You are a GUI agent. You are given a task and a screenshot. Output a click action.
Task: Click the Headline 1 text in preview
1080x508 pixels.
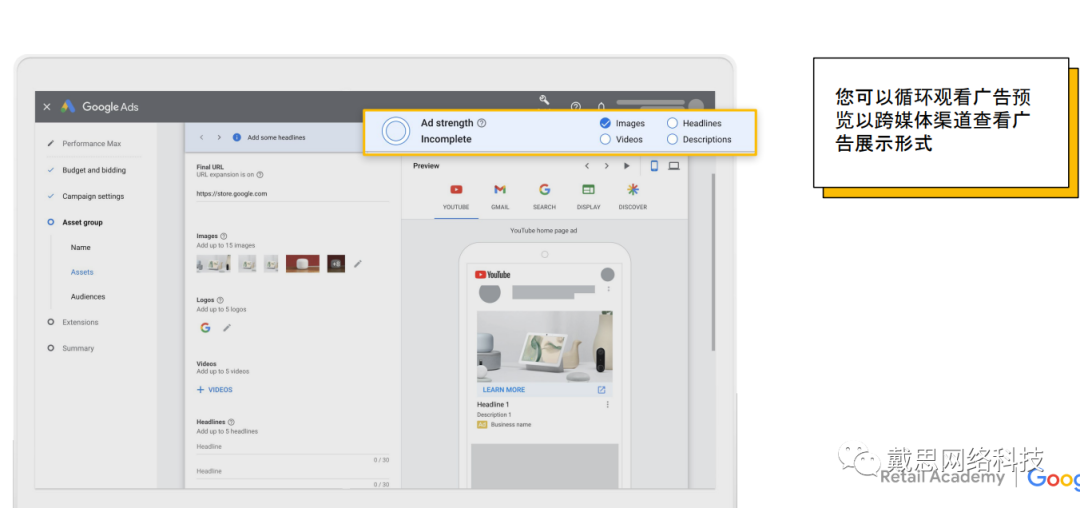point(493,405)
